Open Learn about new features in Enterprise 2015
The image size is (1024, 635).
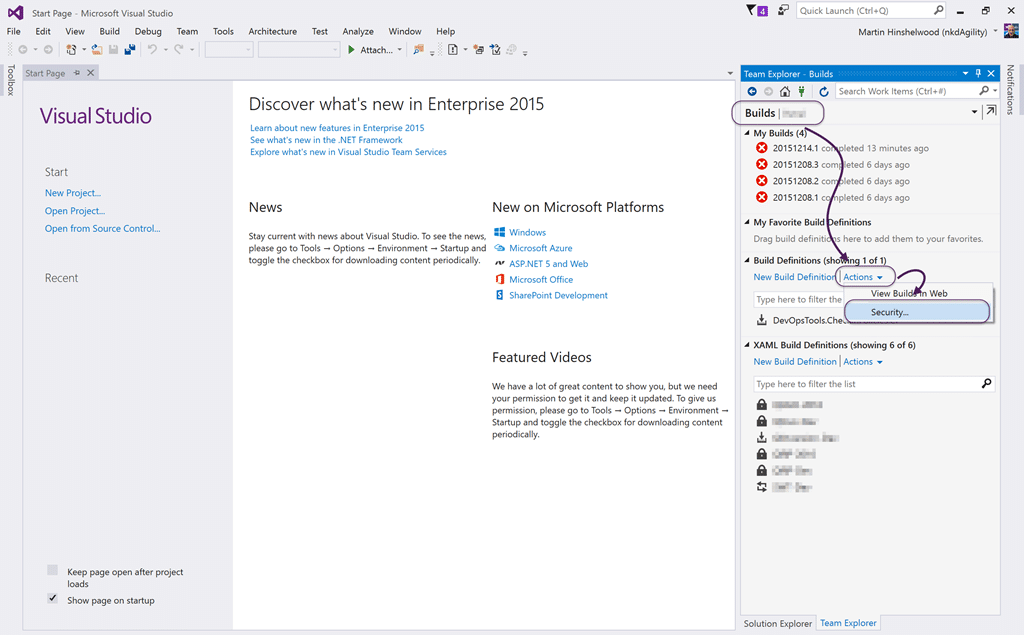(x=337, y=128)
